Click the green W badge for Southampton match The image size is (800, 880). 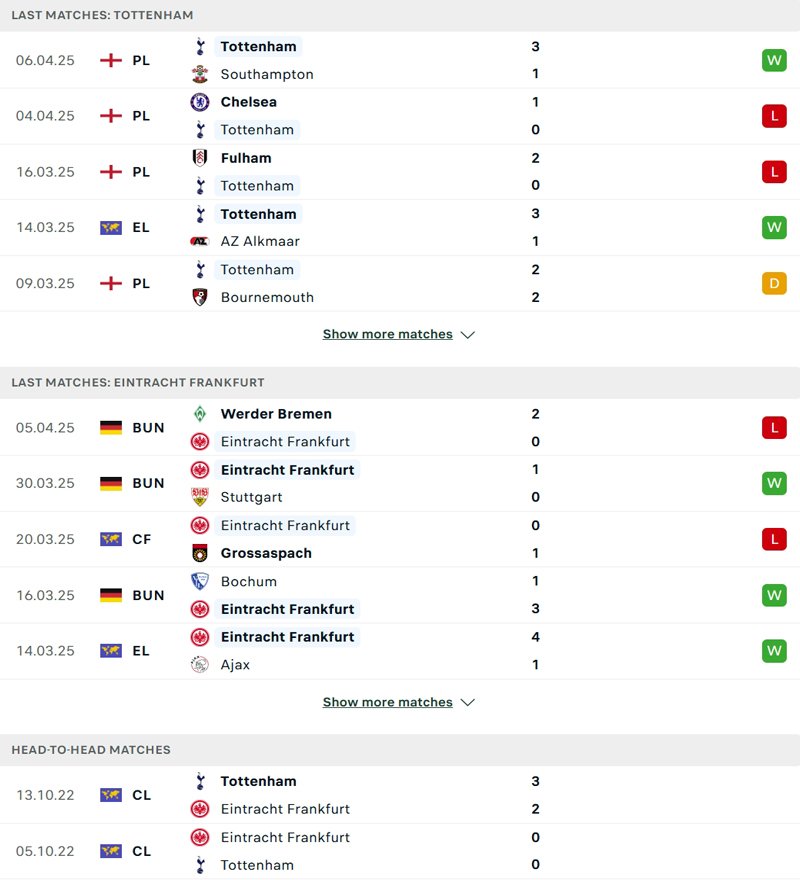pos(774,60)
